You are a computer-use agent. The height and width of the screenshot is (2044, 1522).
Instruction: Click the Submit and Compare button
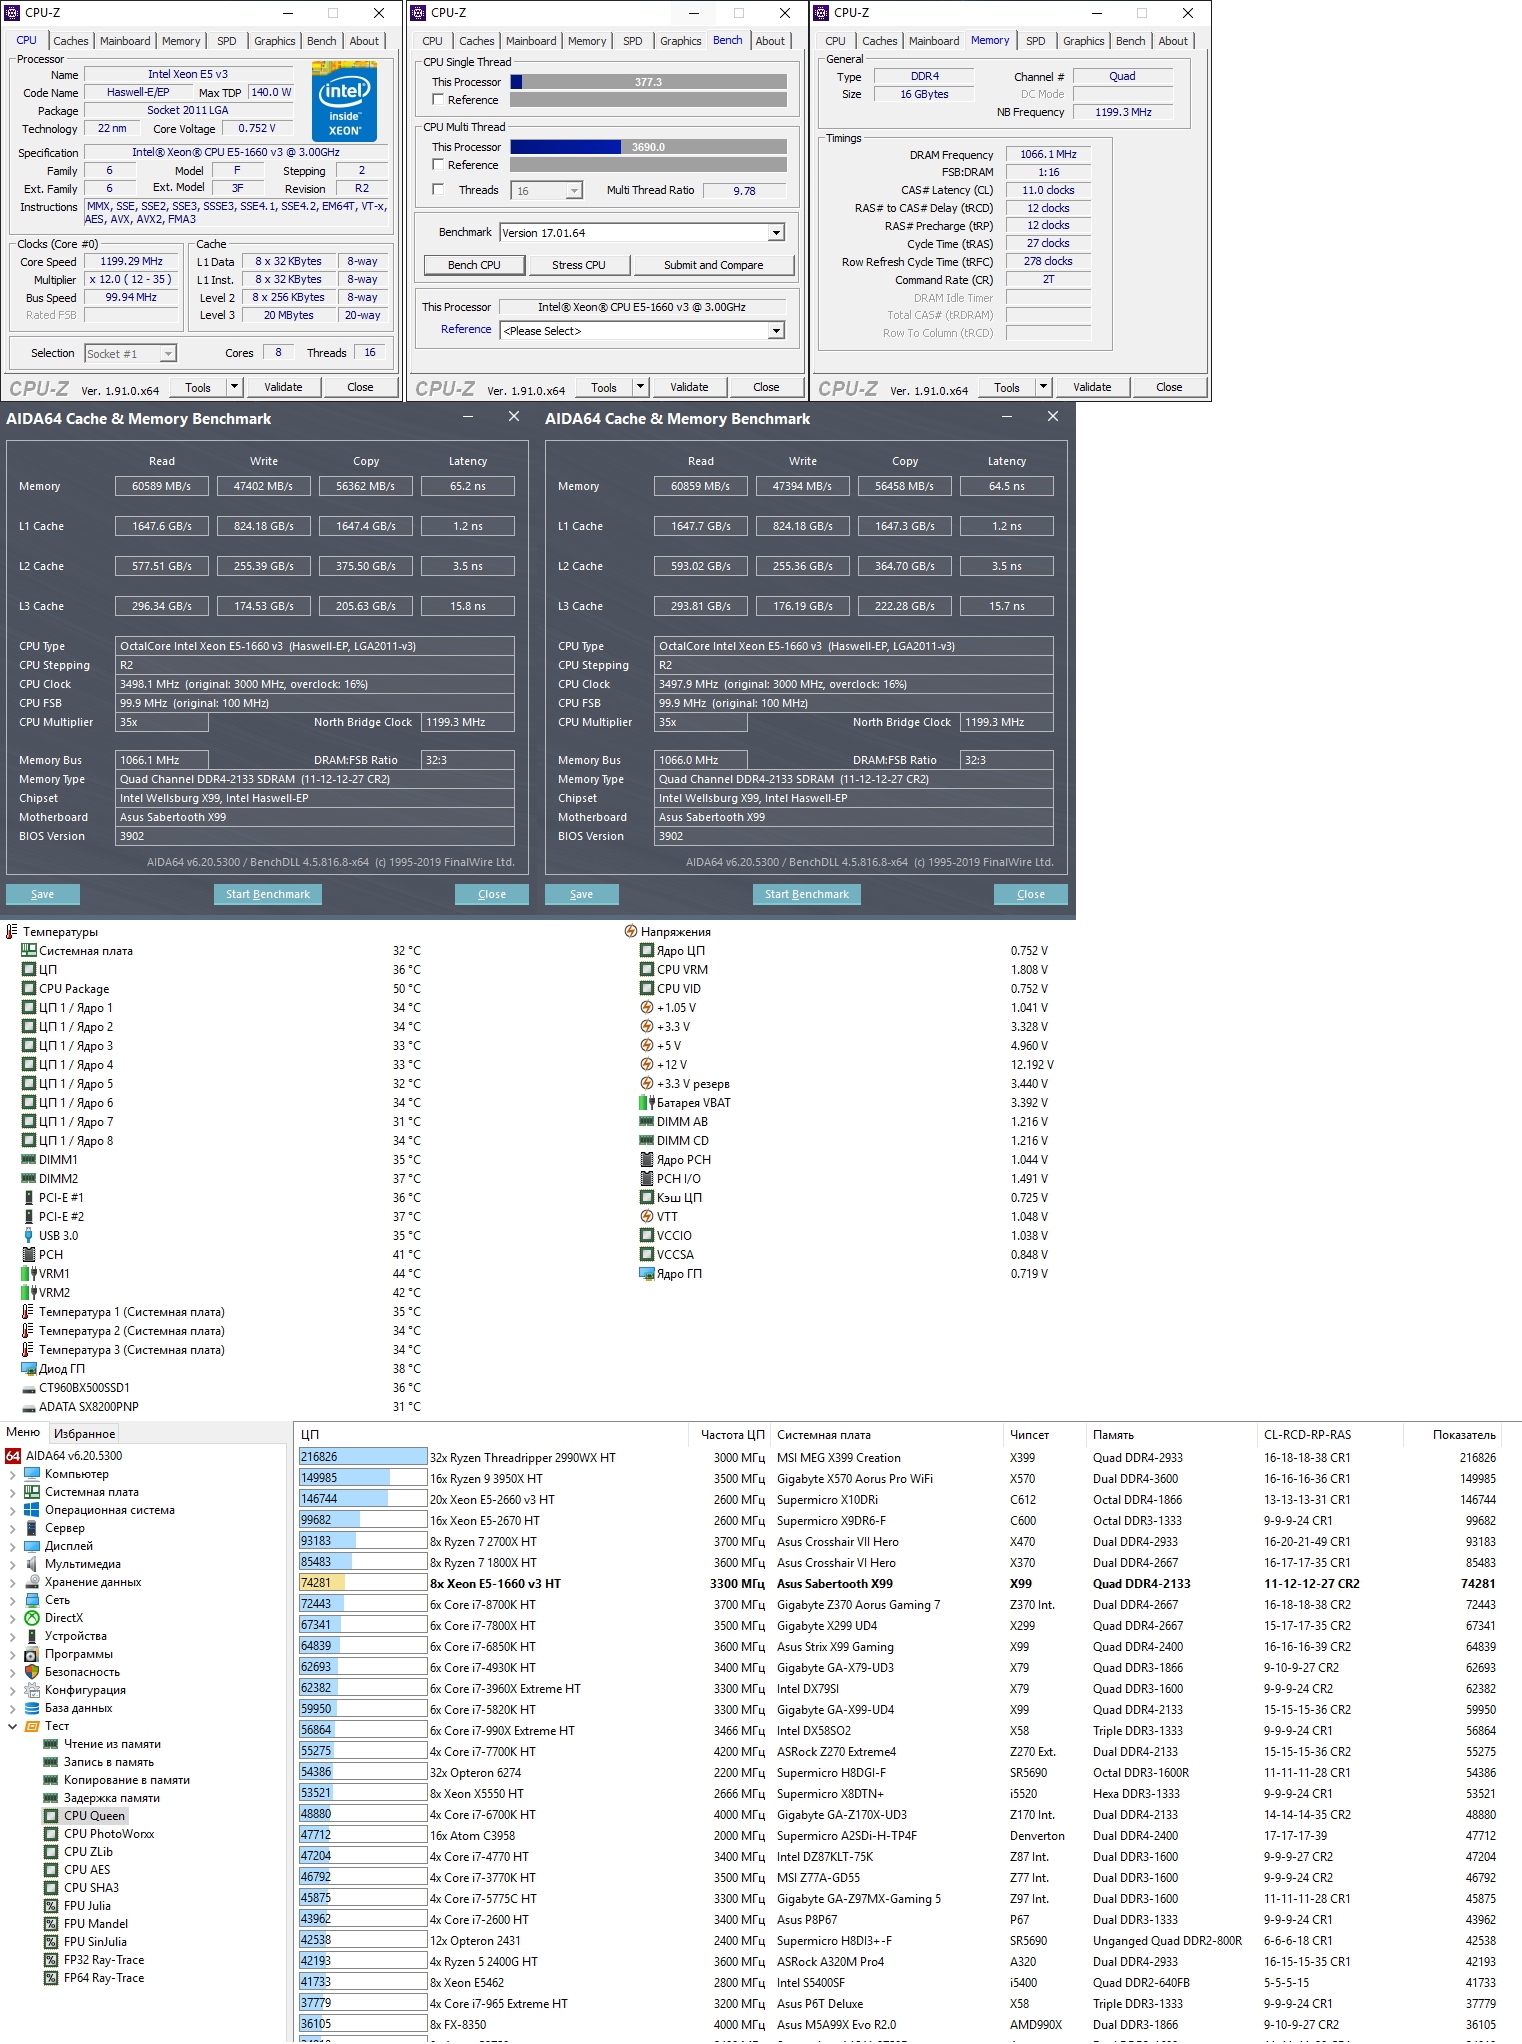click(714, 265)
